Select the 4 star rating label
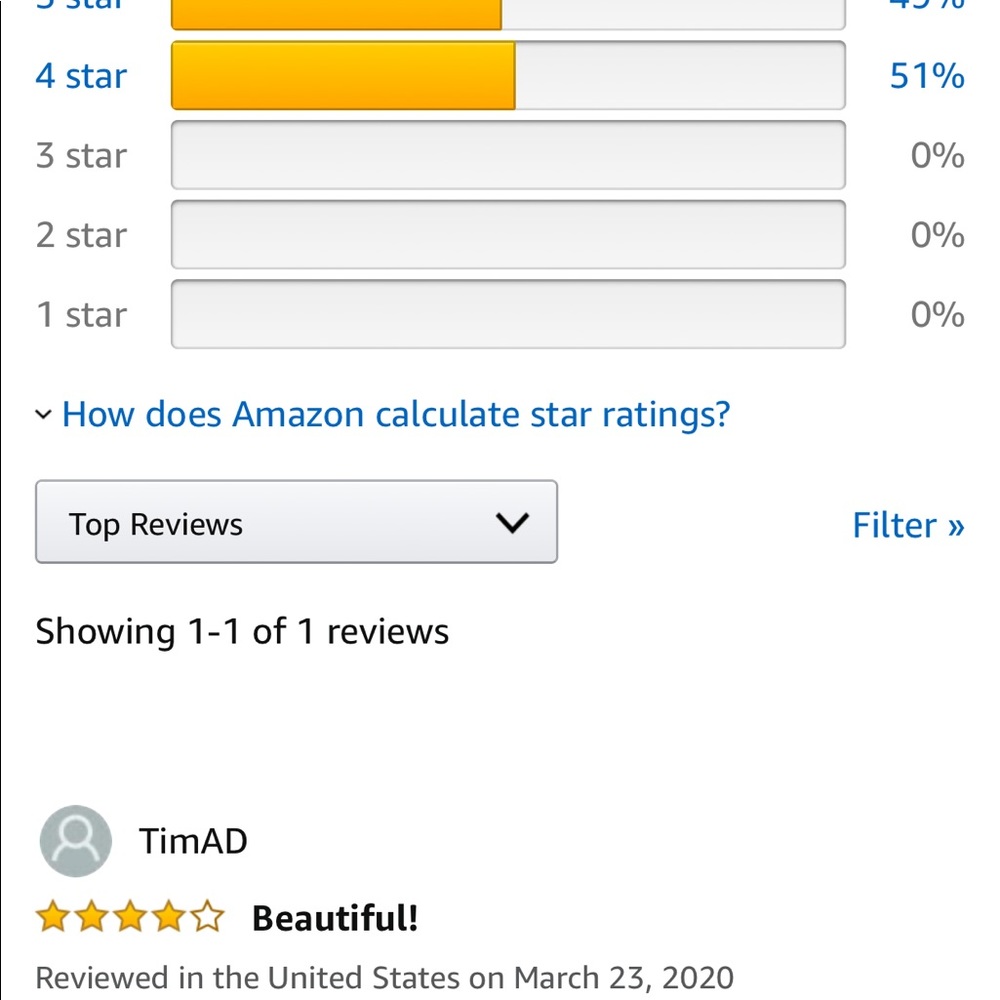The width and height of the screenshot is (1000, 1000). pyautogui.click(x=81, y=76)
